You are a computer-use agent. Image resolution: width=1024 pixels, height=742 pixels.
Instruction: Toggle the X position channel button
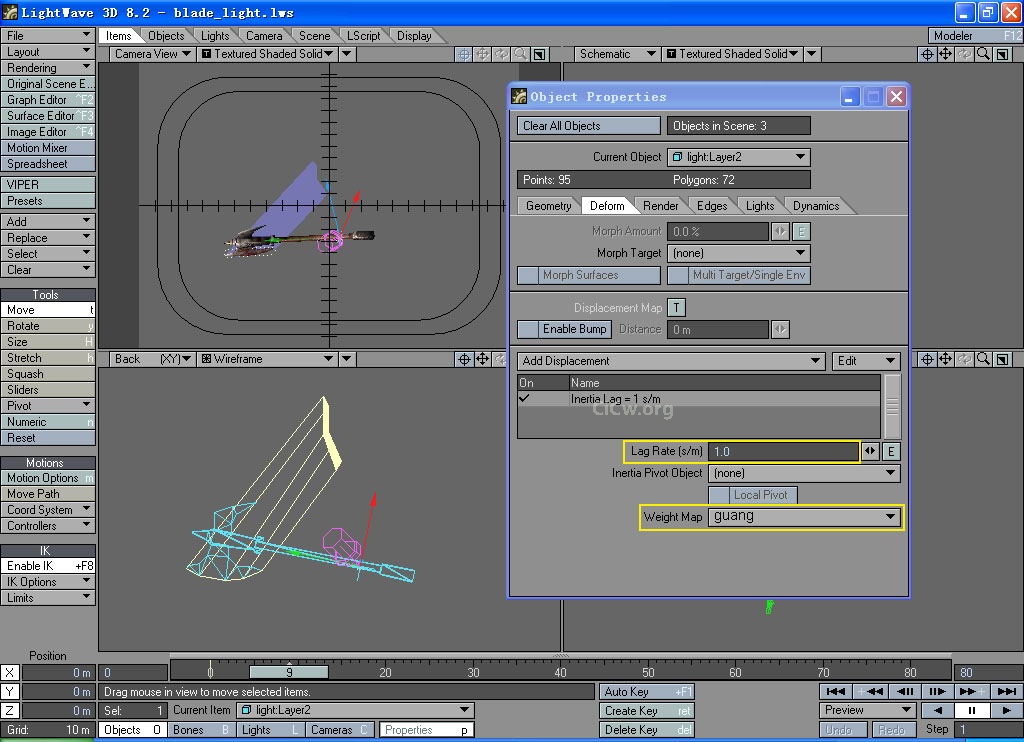coord(10,672)
